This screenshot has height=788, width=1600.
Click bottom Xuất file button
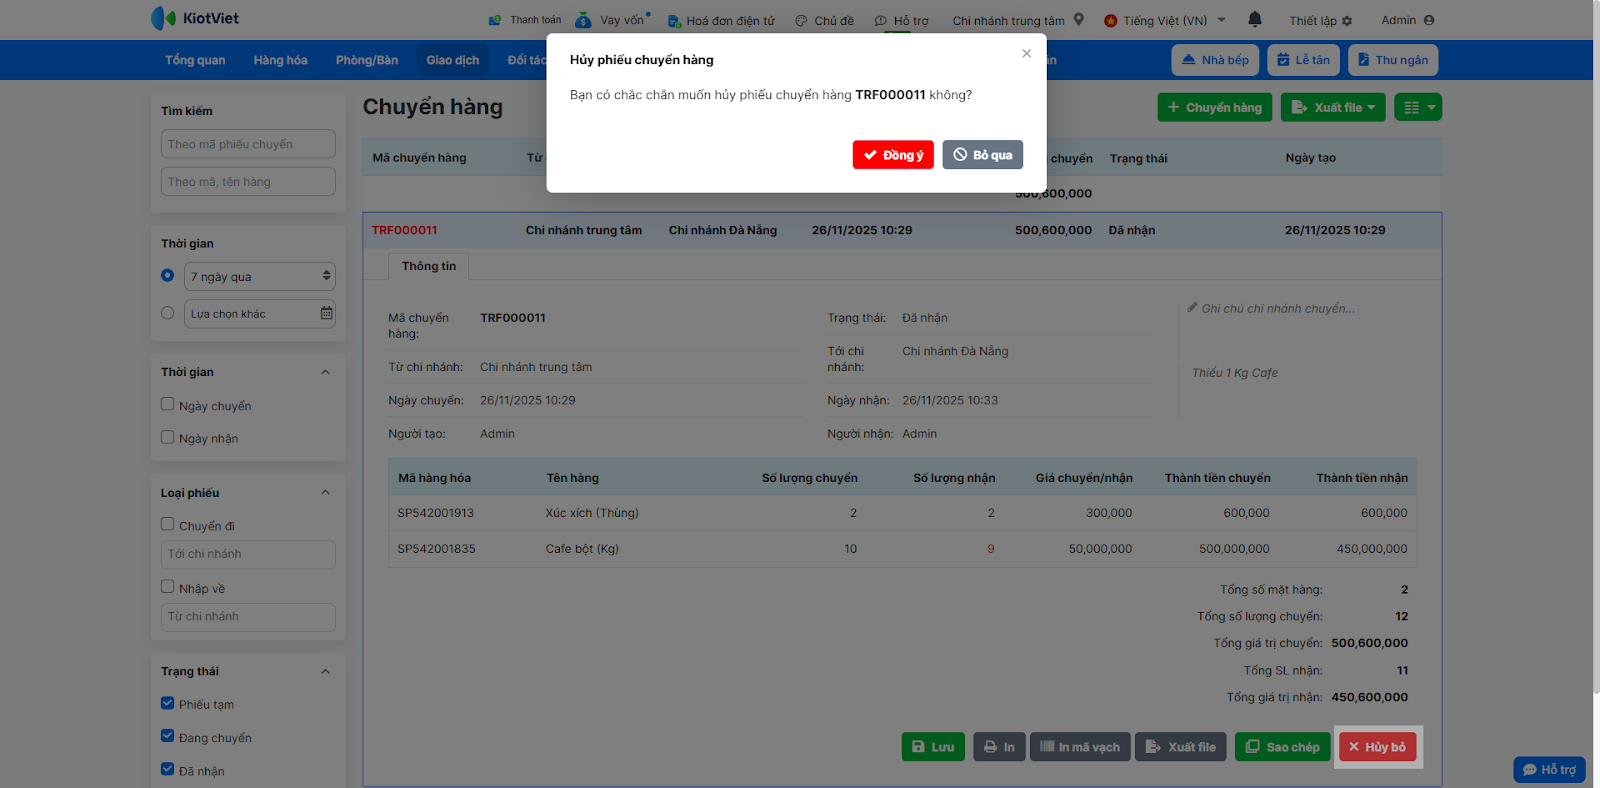tap(1181, 747)
